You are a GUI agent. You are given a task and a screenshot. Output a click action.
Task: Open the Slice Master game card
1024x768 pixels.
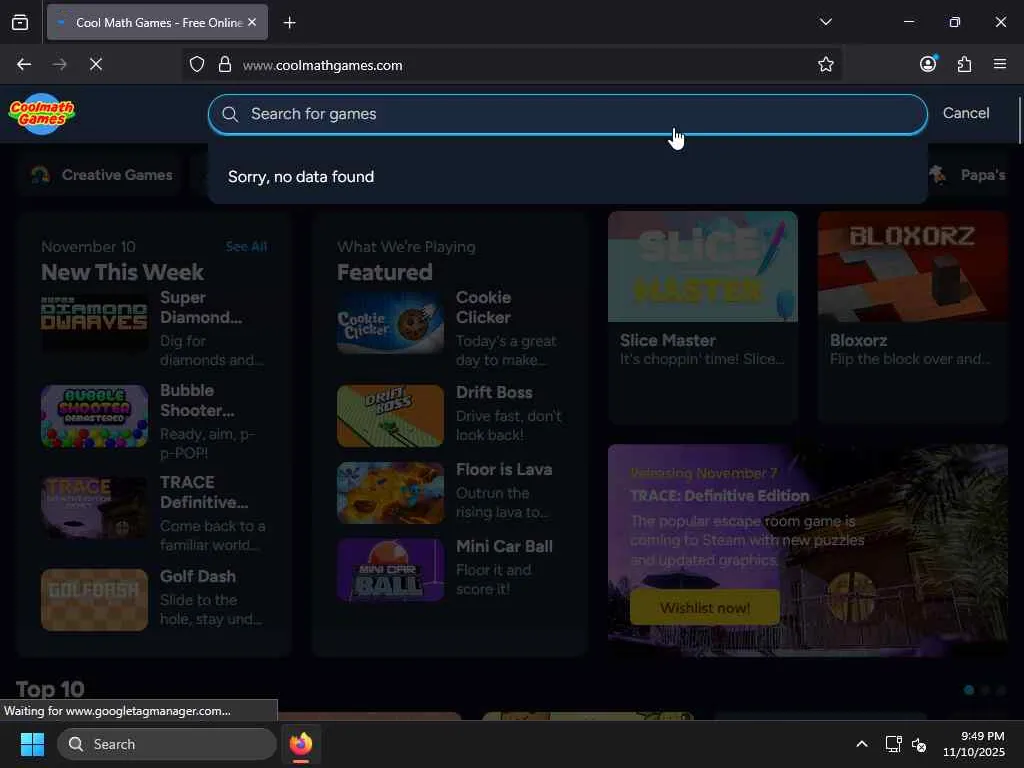pyautogui.click(x=703, y=316)
